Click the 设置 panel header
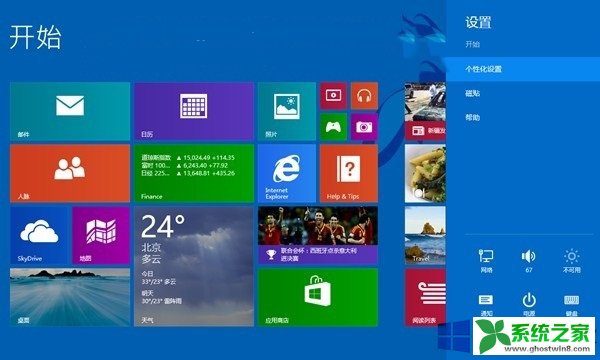Viewport: 600px width, 360px height. 478,22
